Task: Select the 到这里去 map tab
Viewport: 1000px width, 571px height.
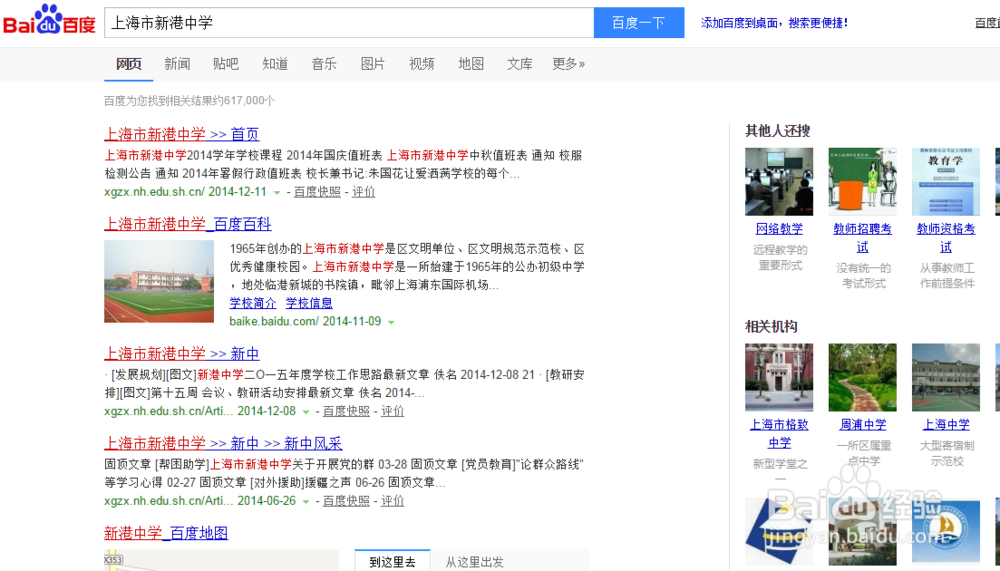Action: coord(392,561)
